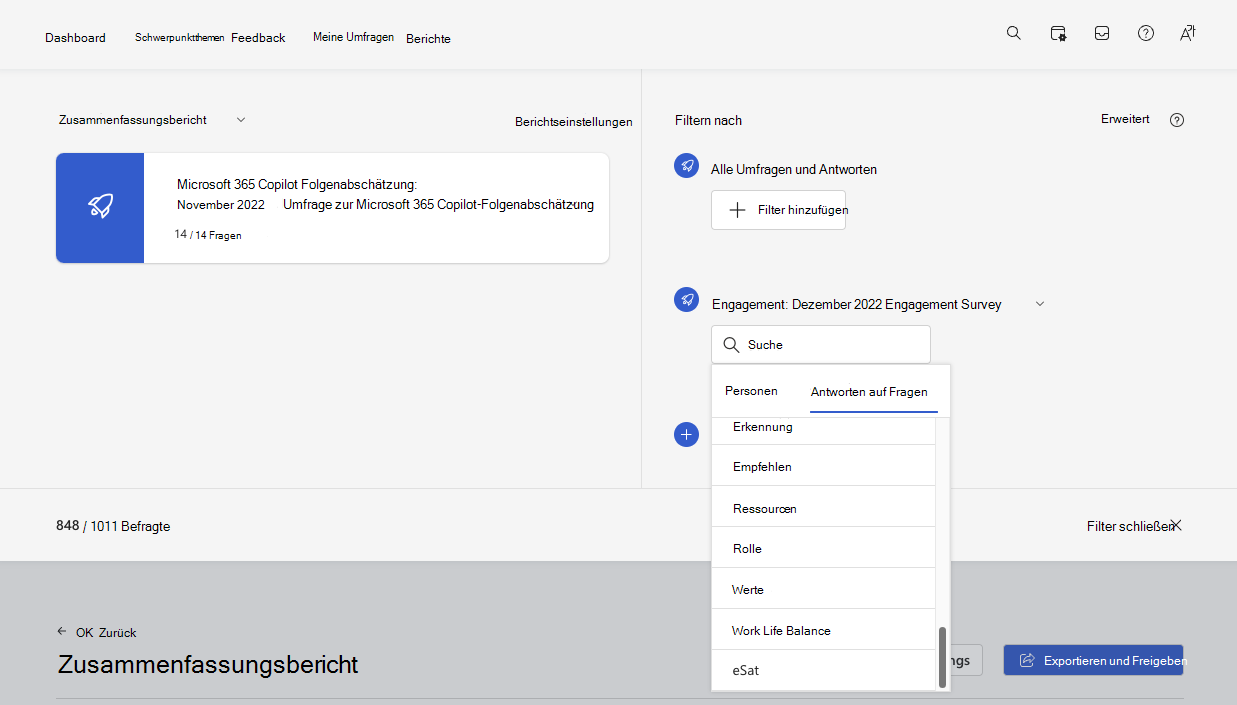Click the dropdown list scrollbar thumb

(942, 657)
